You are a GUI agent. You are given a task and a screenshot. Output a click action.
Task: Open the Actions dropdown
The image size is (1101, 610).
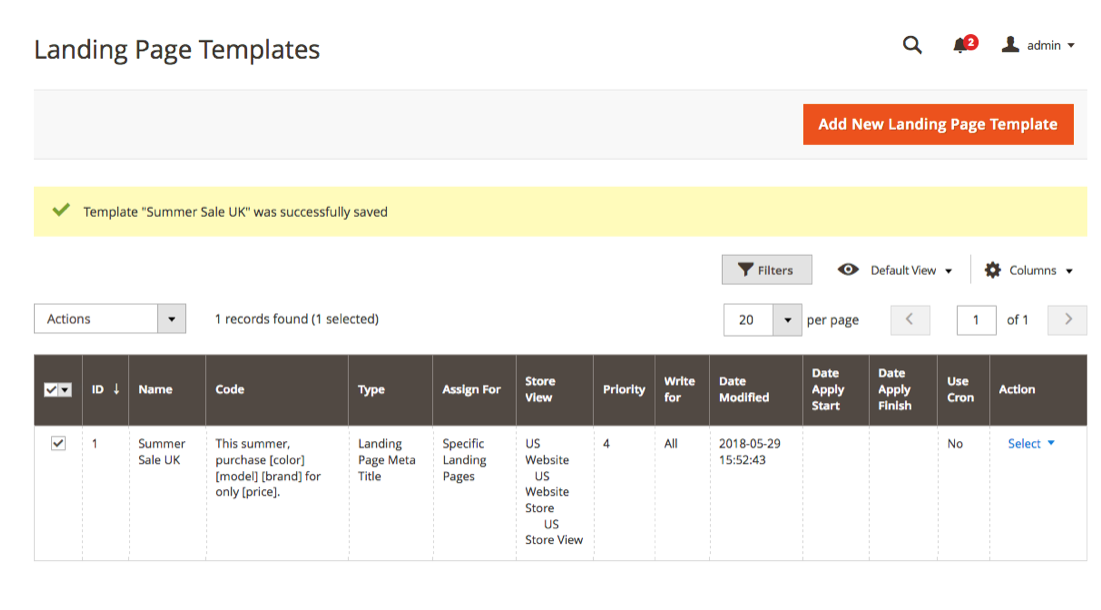tap(110, 319)
